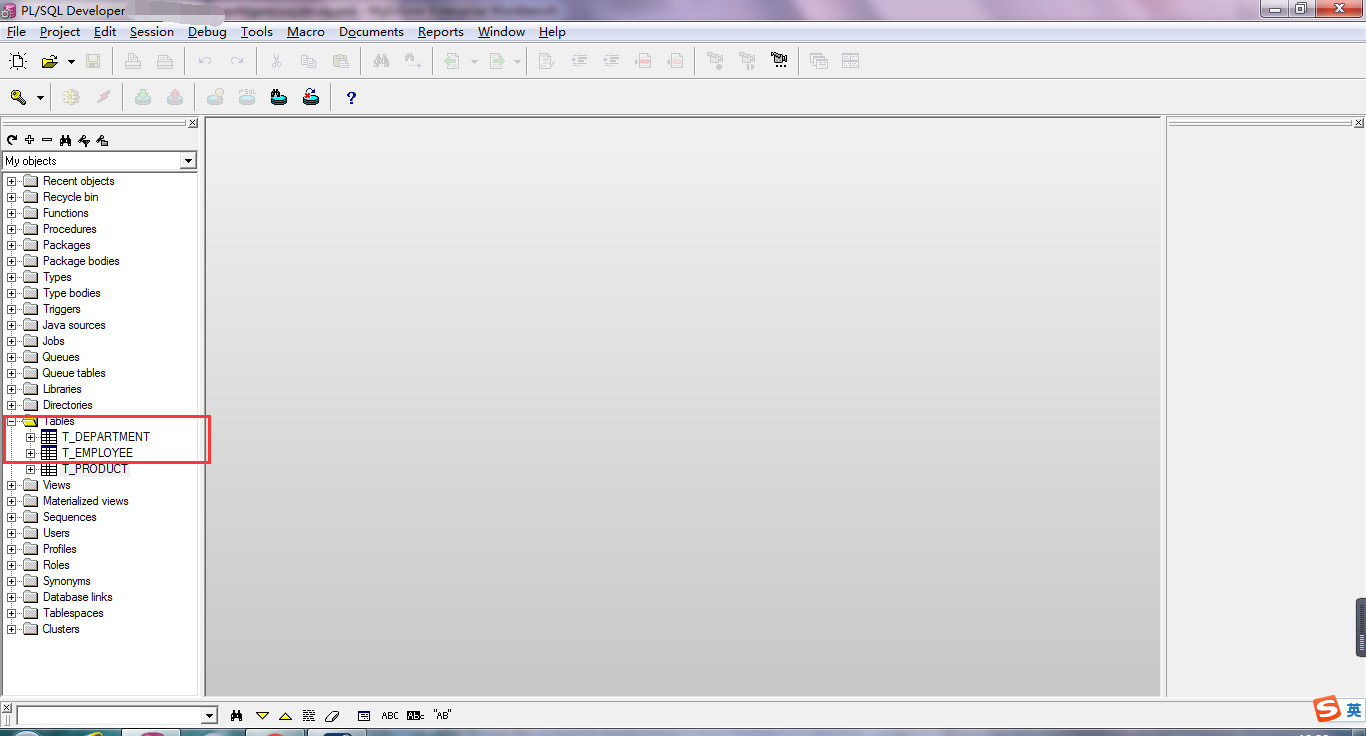Click the Open folder toolbar icon
The width and height of the screenshot is (1366, 736).
[49, 61]
